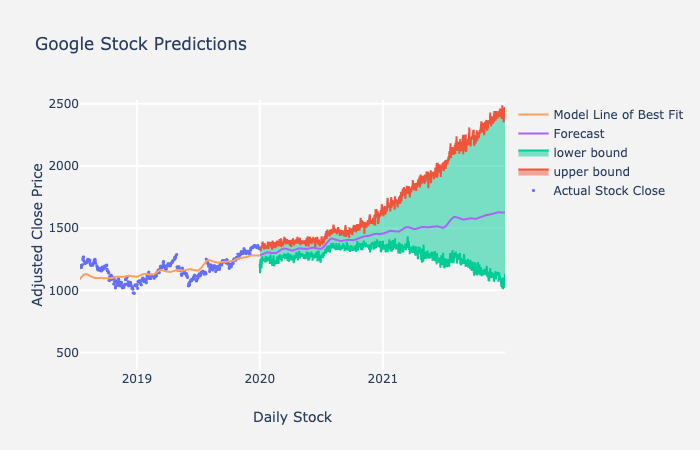Toggle the lower bound legend entry
The width and height of the screenshot is (700, 450).
[590, 153]
